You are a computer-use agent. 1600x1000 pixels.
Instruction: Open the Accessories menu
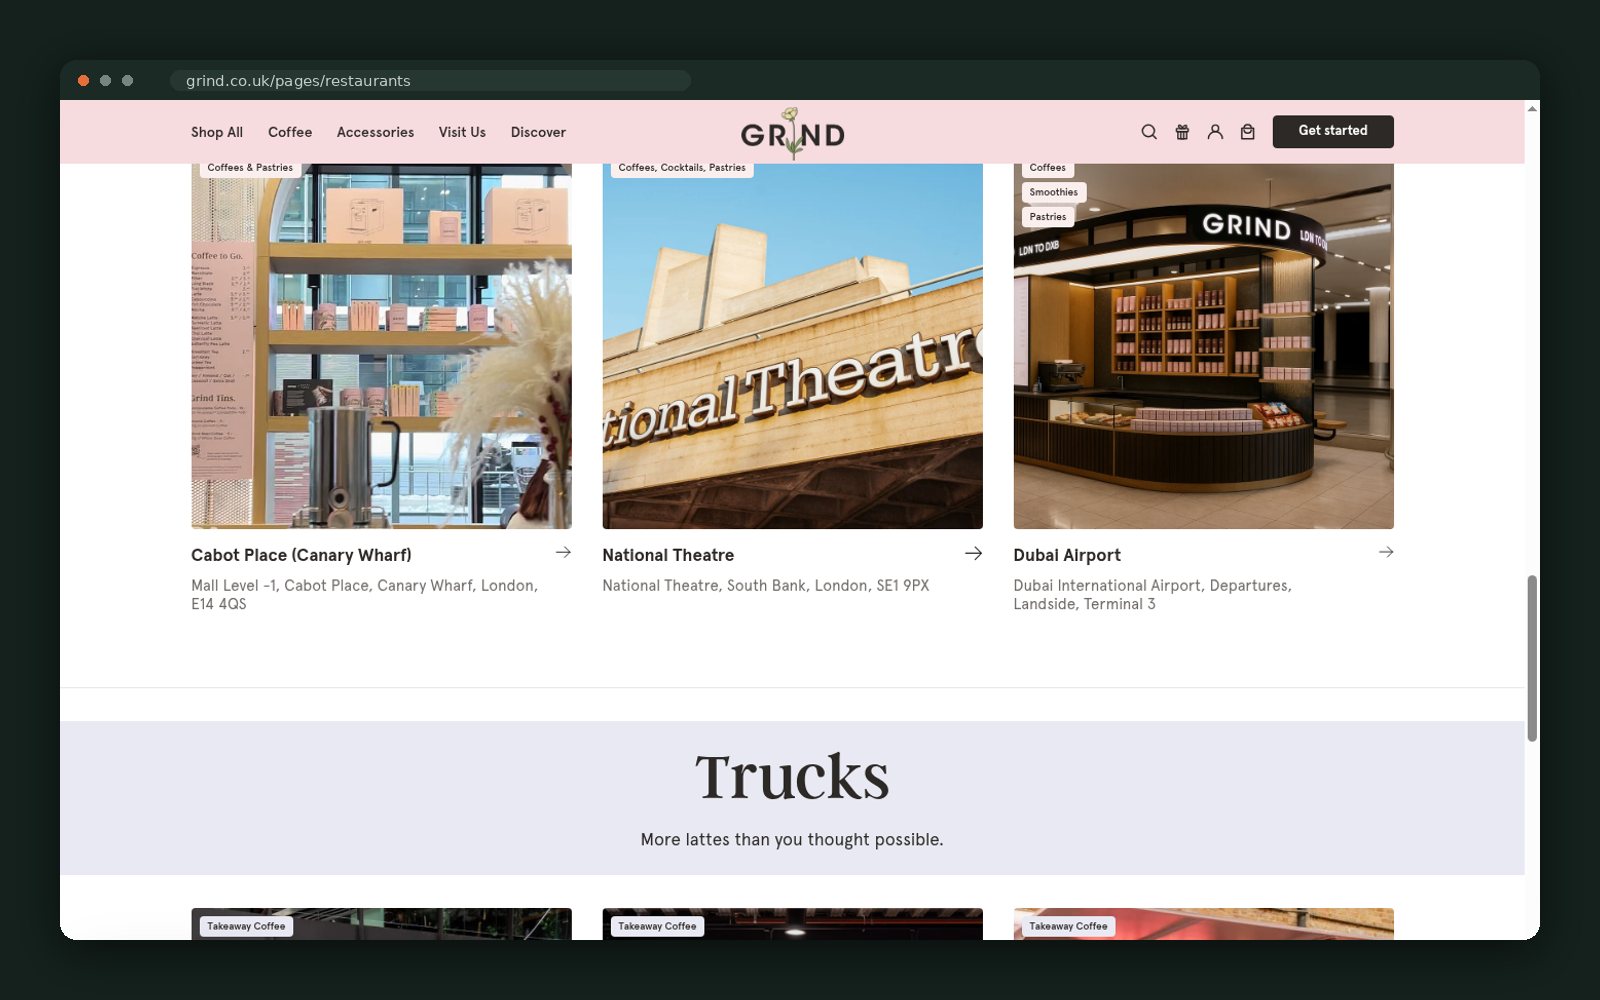click(x=375, y=132)
